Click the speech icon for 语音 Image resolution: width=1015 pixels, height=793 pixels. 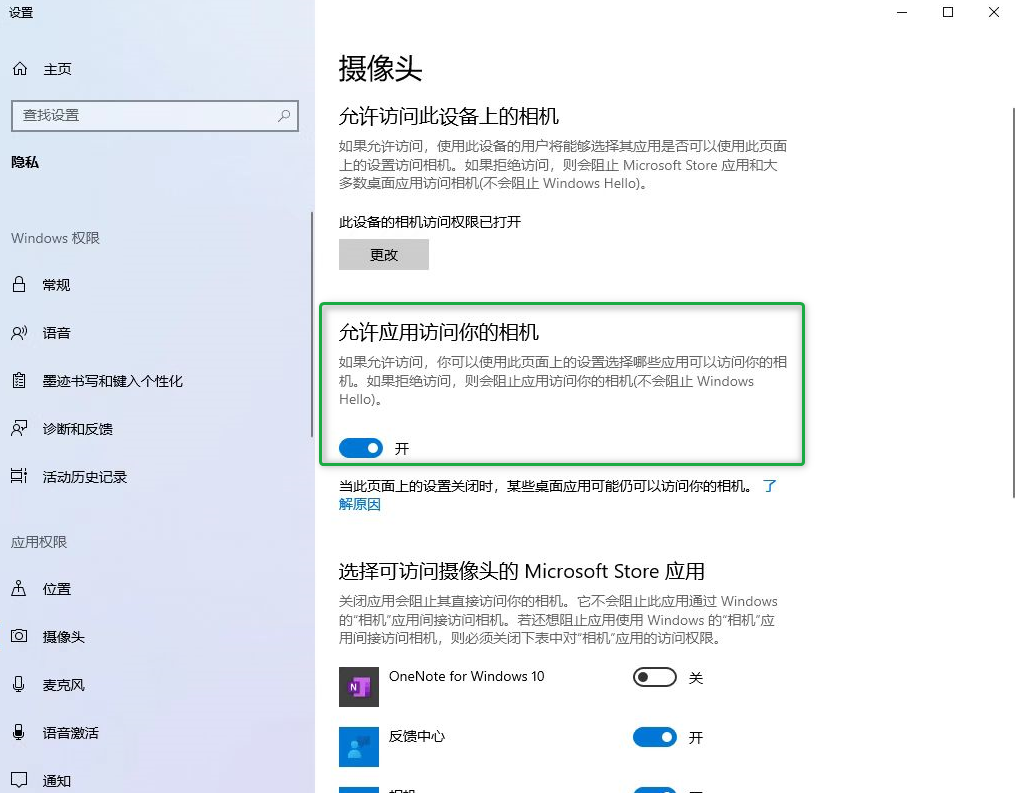[19, 333]
